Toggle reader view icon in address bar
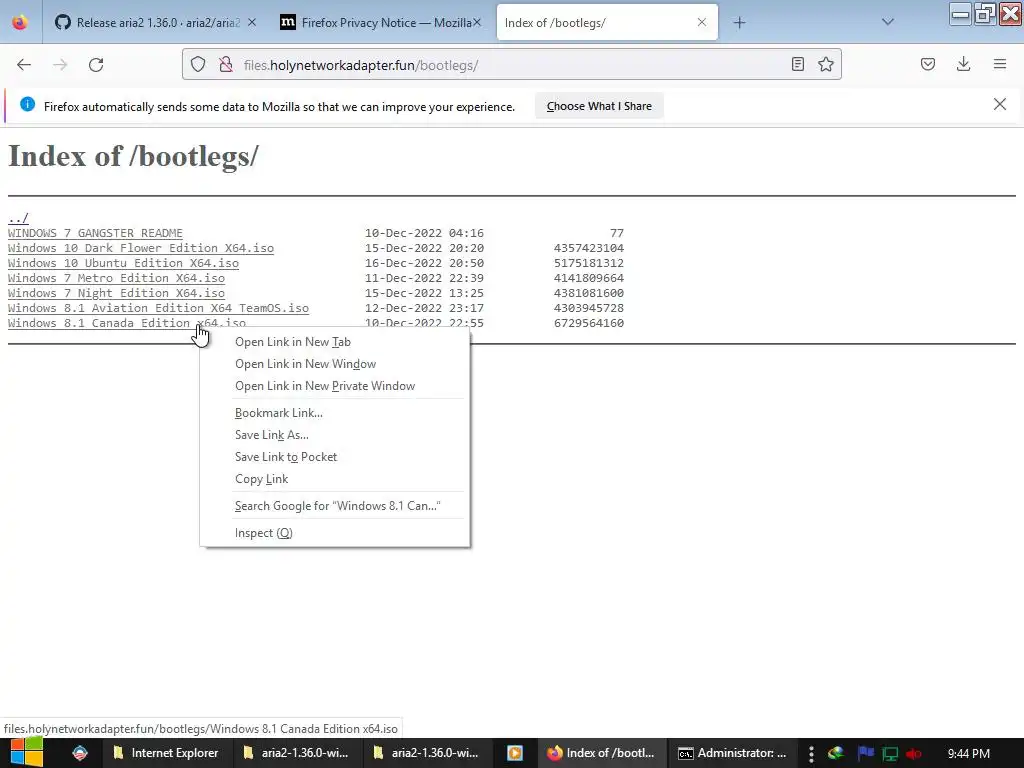The width and height of the screenshot is (1024, 768). pos(797,64)
